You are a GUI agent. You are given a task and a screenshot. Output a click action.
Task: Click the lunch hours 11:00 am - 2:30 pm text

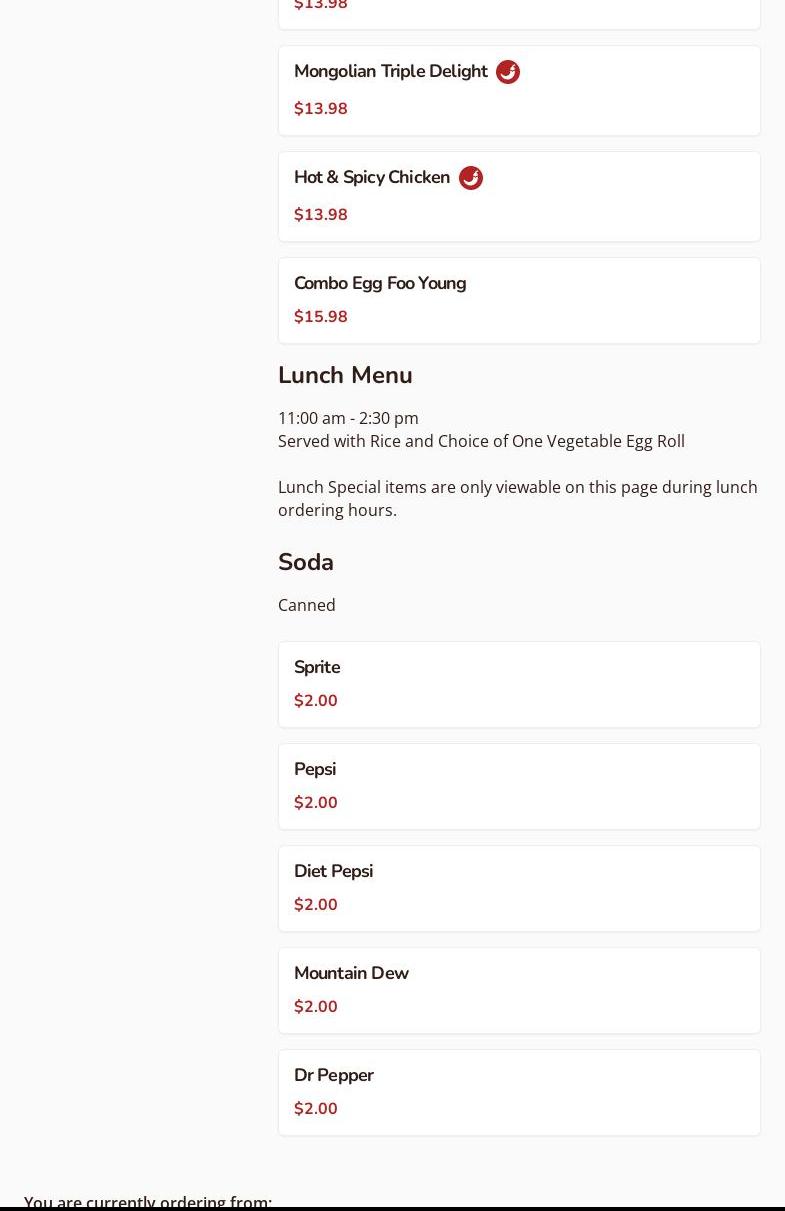(348, 418)
